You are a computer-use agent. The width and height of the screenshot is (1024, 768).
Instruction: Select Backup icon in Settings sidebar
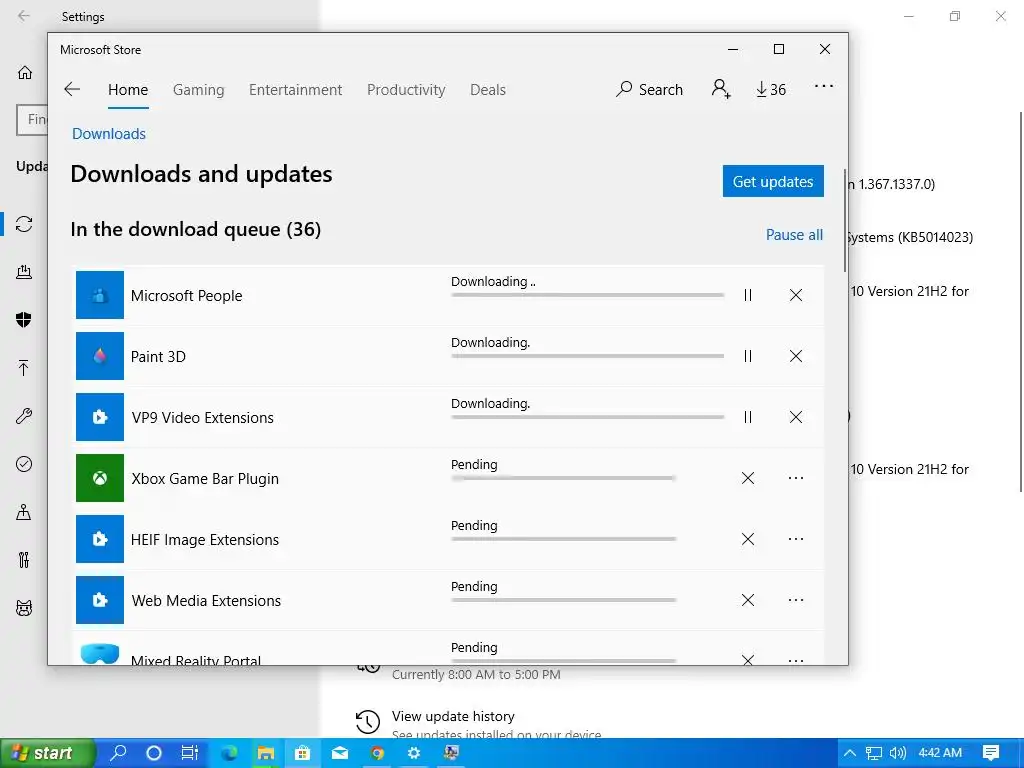tap(24, 368)
